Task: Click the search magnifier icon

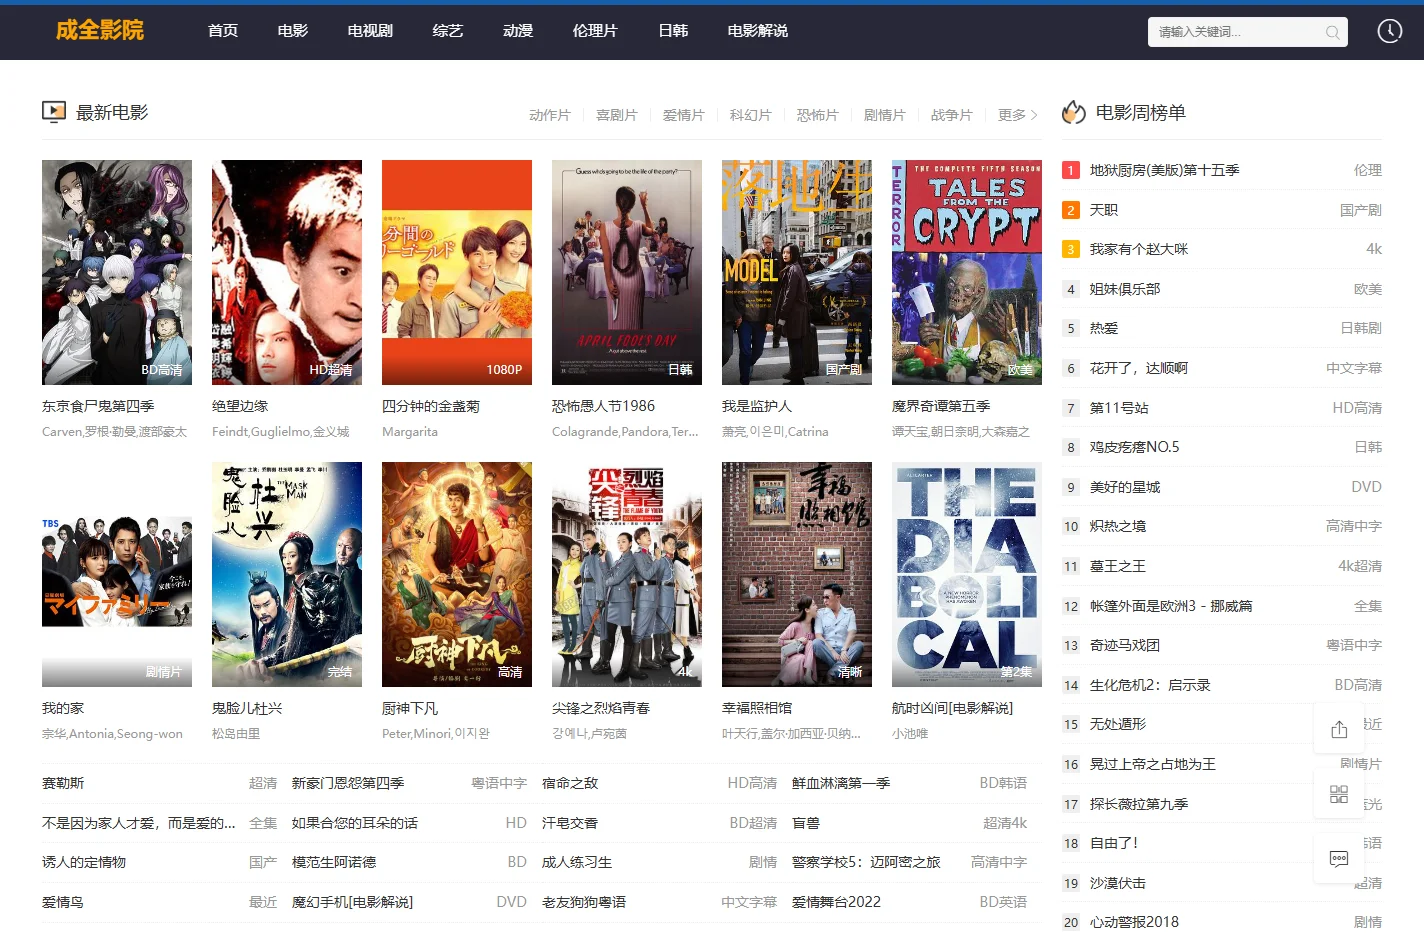Action: coord(1332,32)
